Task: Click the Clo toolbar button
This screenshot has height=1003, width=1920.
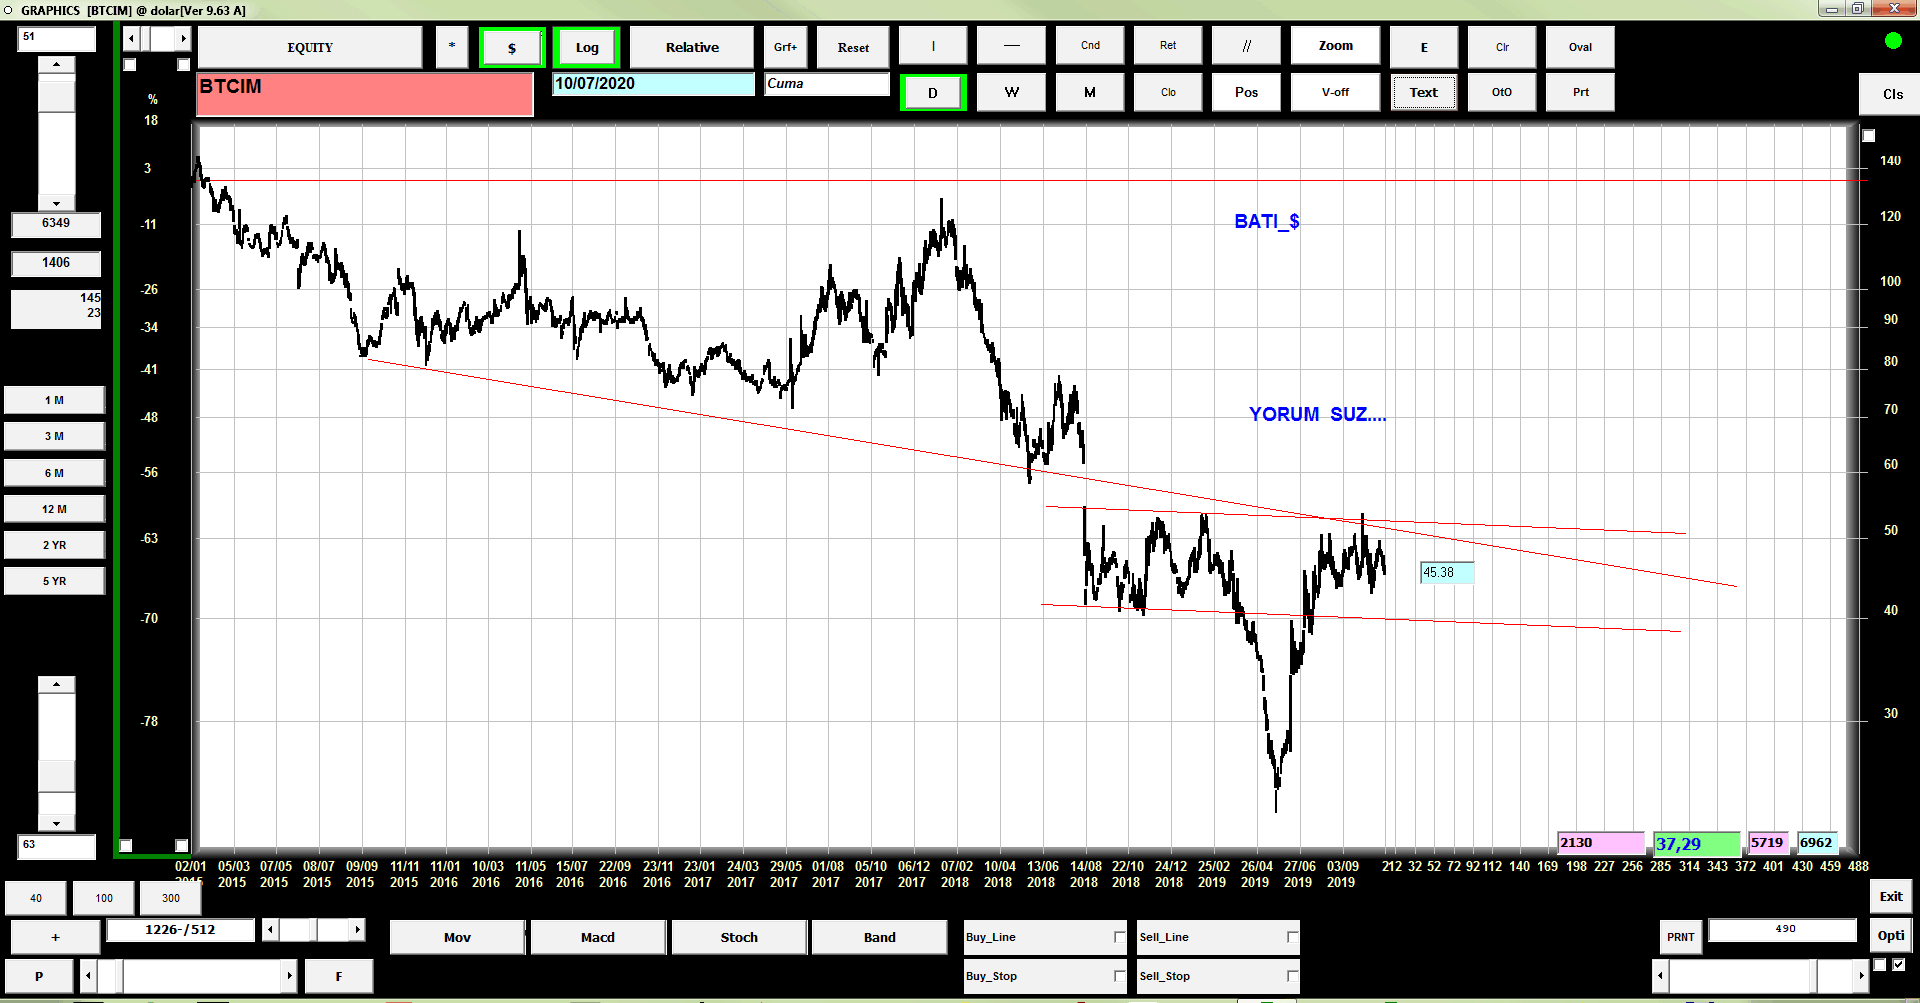Action: 1168,92
